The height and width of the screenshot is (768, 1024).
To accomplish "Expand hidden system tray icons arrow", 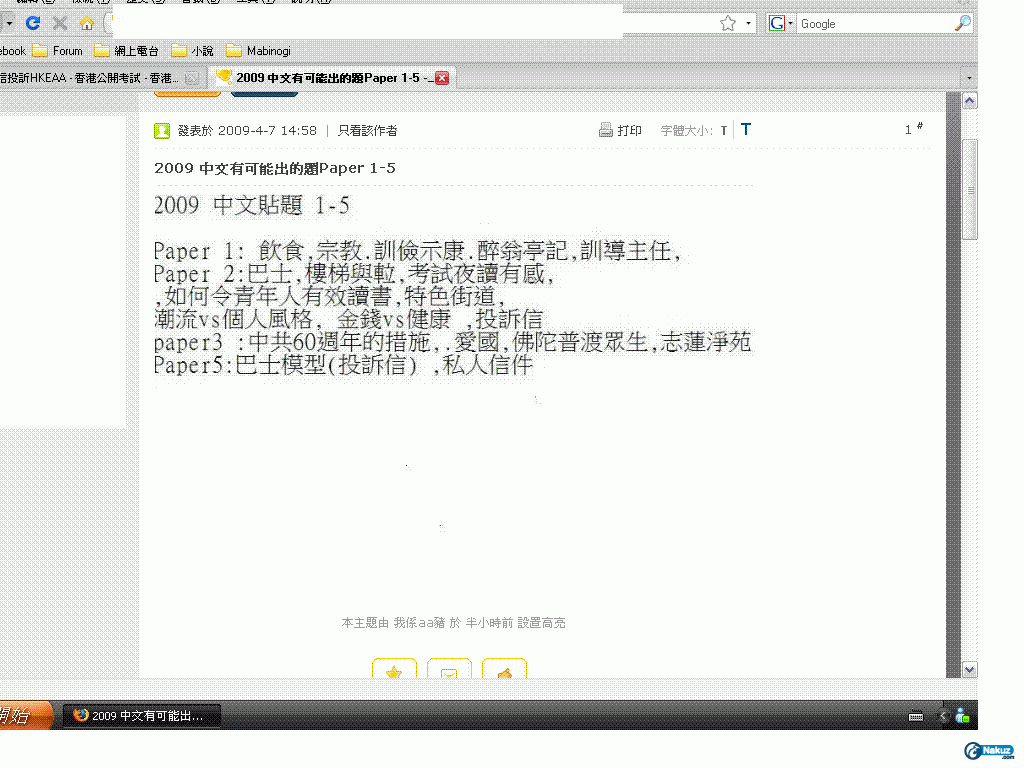I will (942, 716).
